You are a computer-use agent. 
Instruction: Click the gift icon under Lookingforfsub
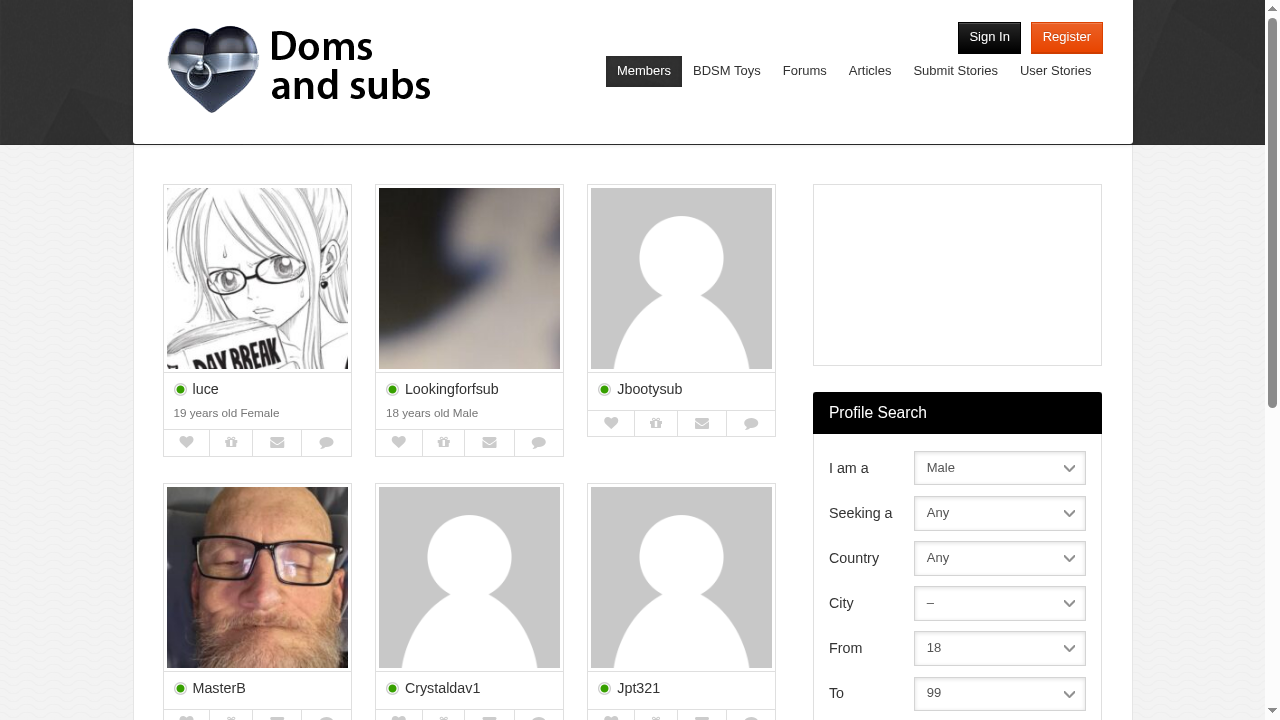443,442
